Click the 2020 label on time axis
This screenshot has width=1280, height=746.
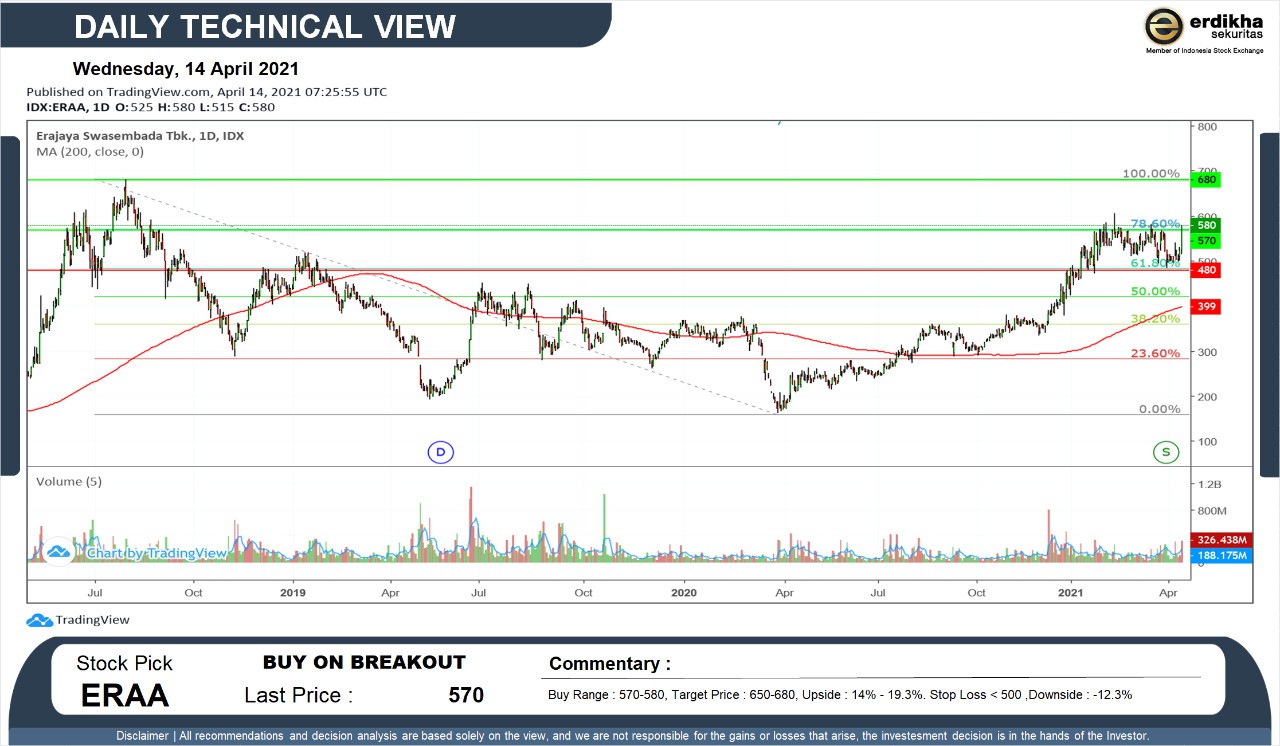click(x=684, y=592)
